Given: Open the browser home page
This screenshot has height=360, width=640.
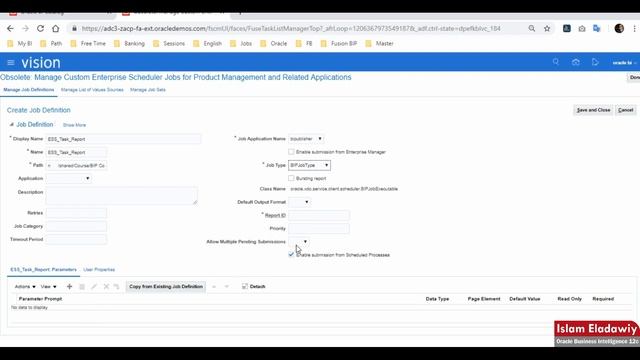Looking at the screenshot, I should (x=56, y=29).
